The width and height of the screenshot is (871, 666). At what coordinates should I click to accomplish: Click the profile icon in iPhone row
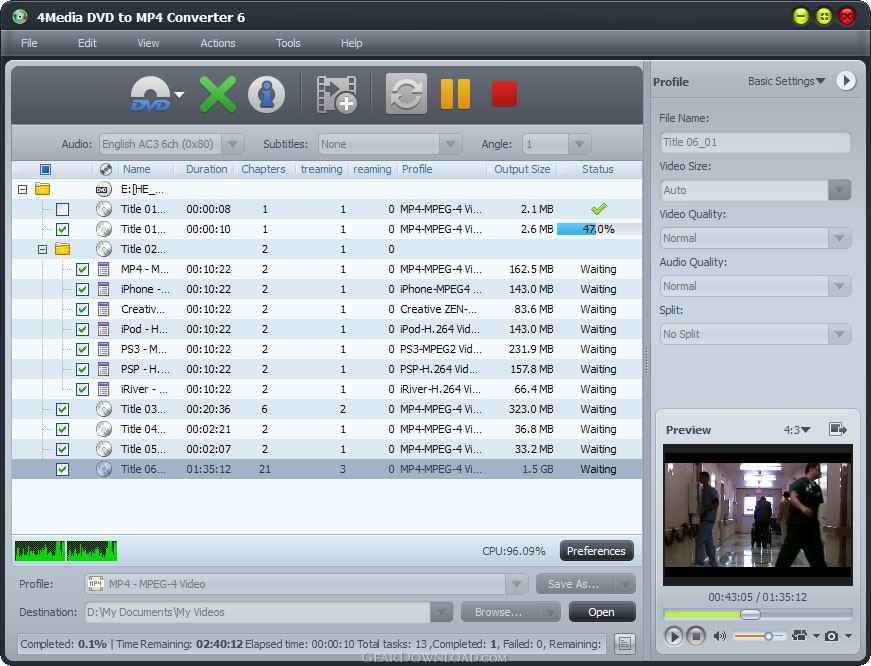tap(103, 289)
